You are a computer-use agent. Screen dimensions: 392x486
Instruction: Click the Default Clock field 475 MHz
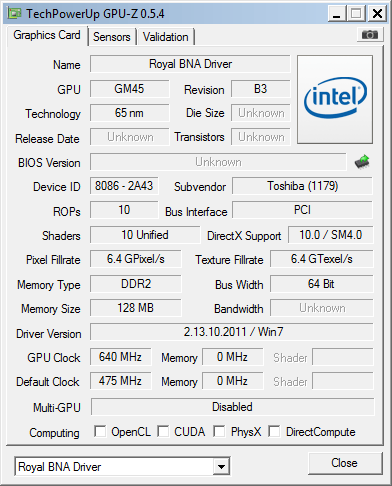point(120,381)
